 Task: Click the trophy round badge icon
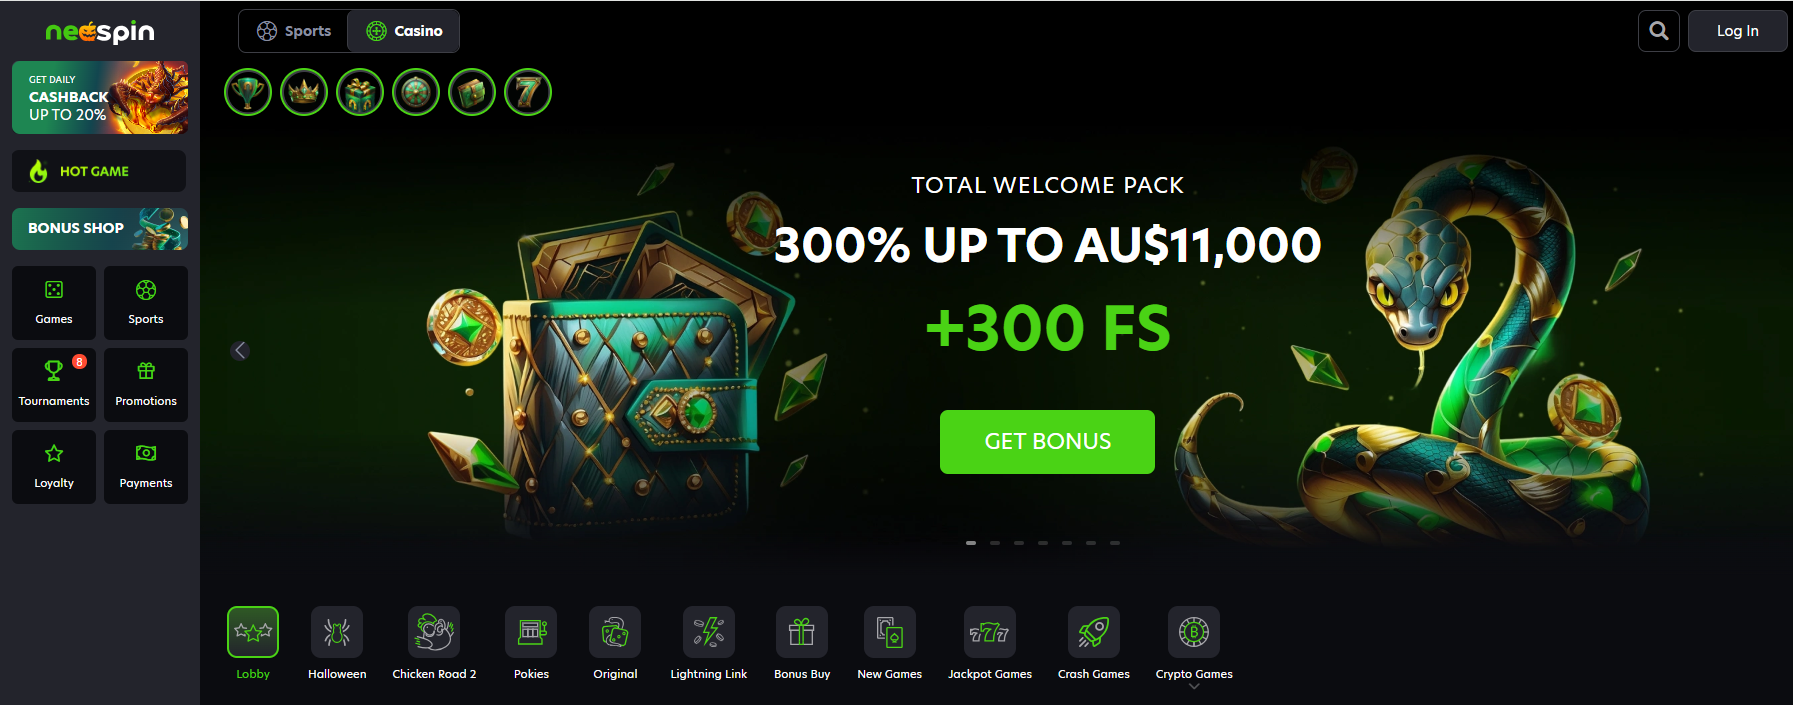point(248,92)
